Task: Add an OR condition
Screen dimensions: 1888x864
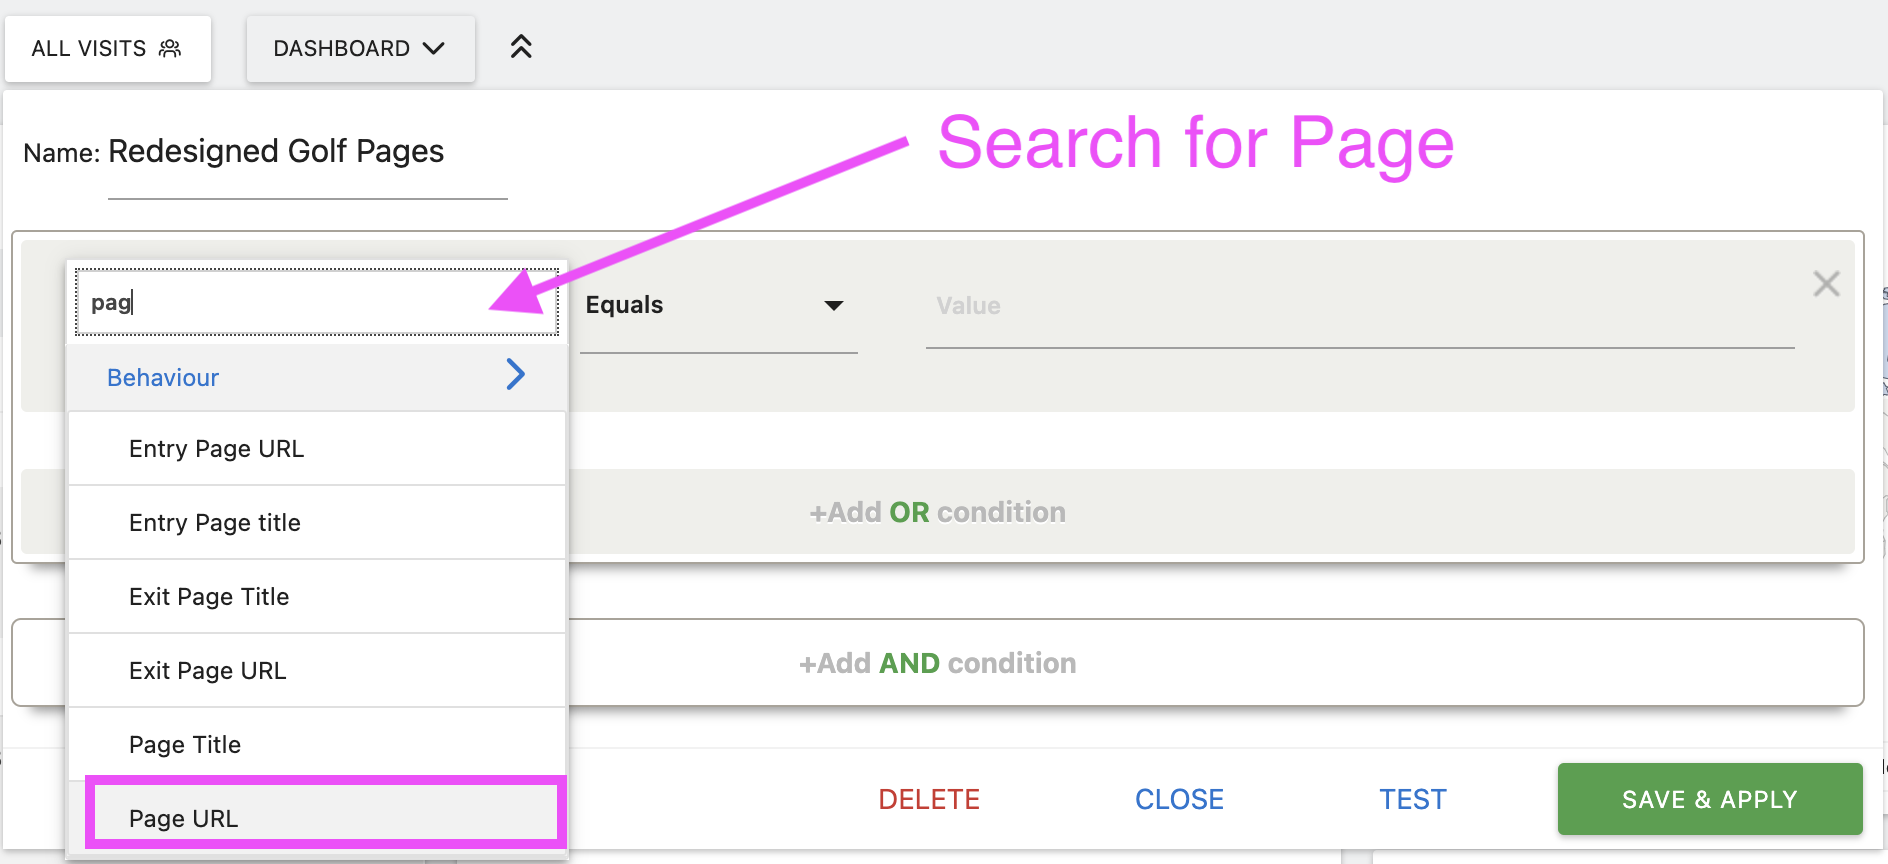Action: point(938,512)
